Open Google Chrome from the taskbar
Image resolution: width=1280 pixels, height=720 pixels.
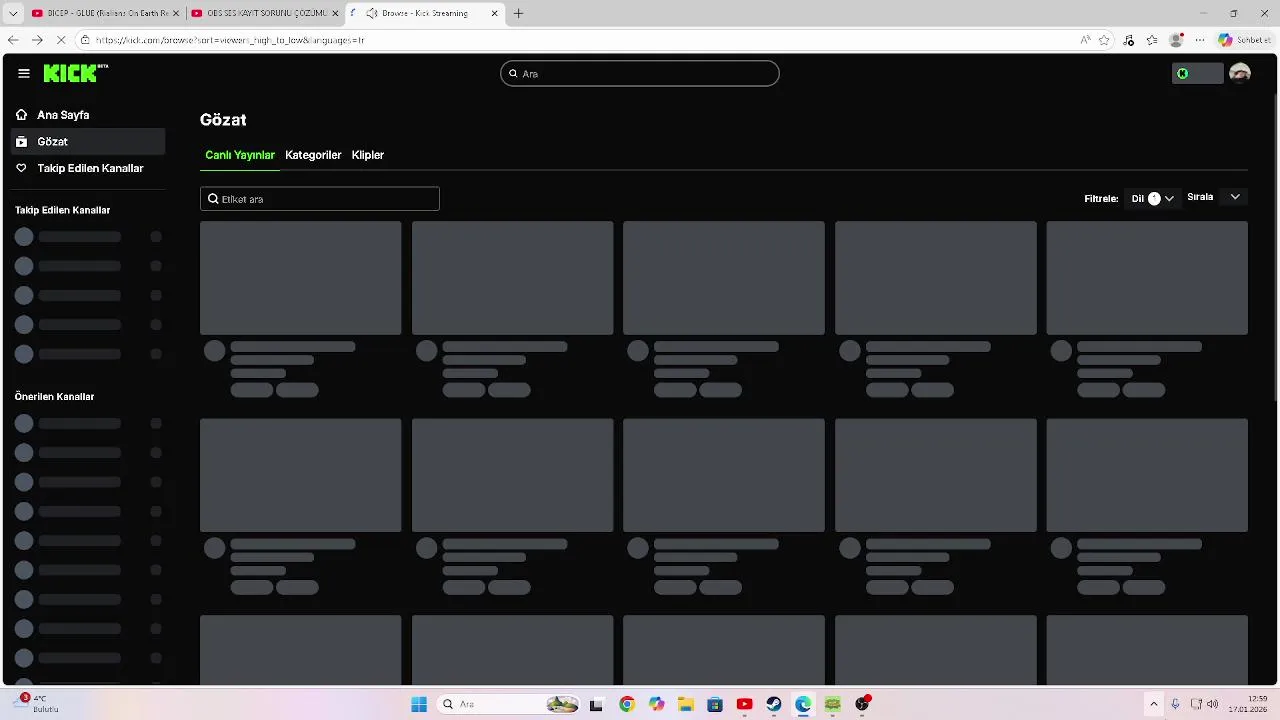[x=627, y=704]
